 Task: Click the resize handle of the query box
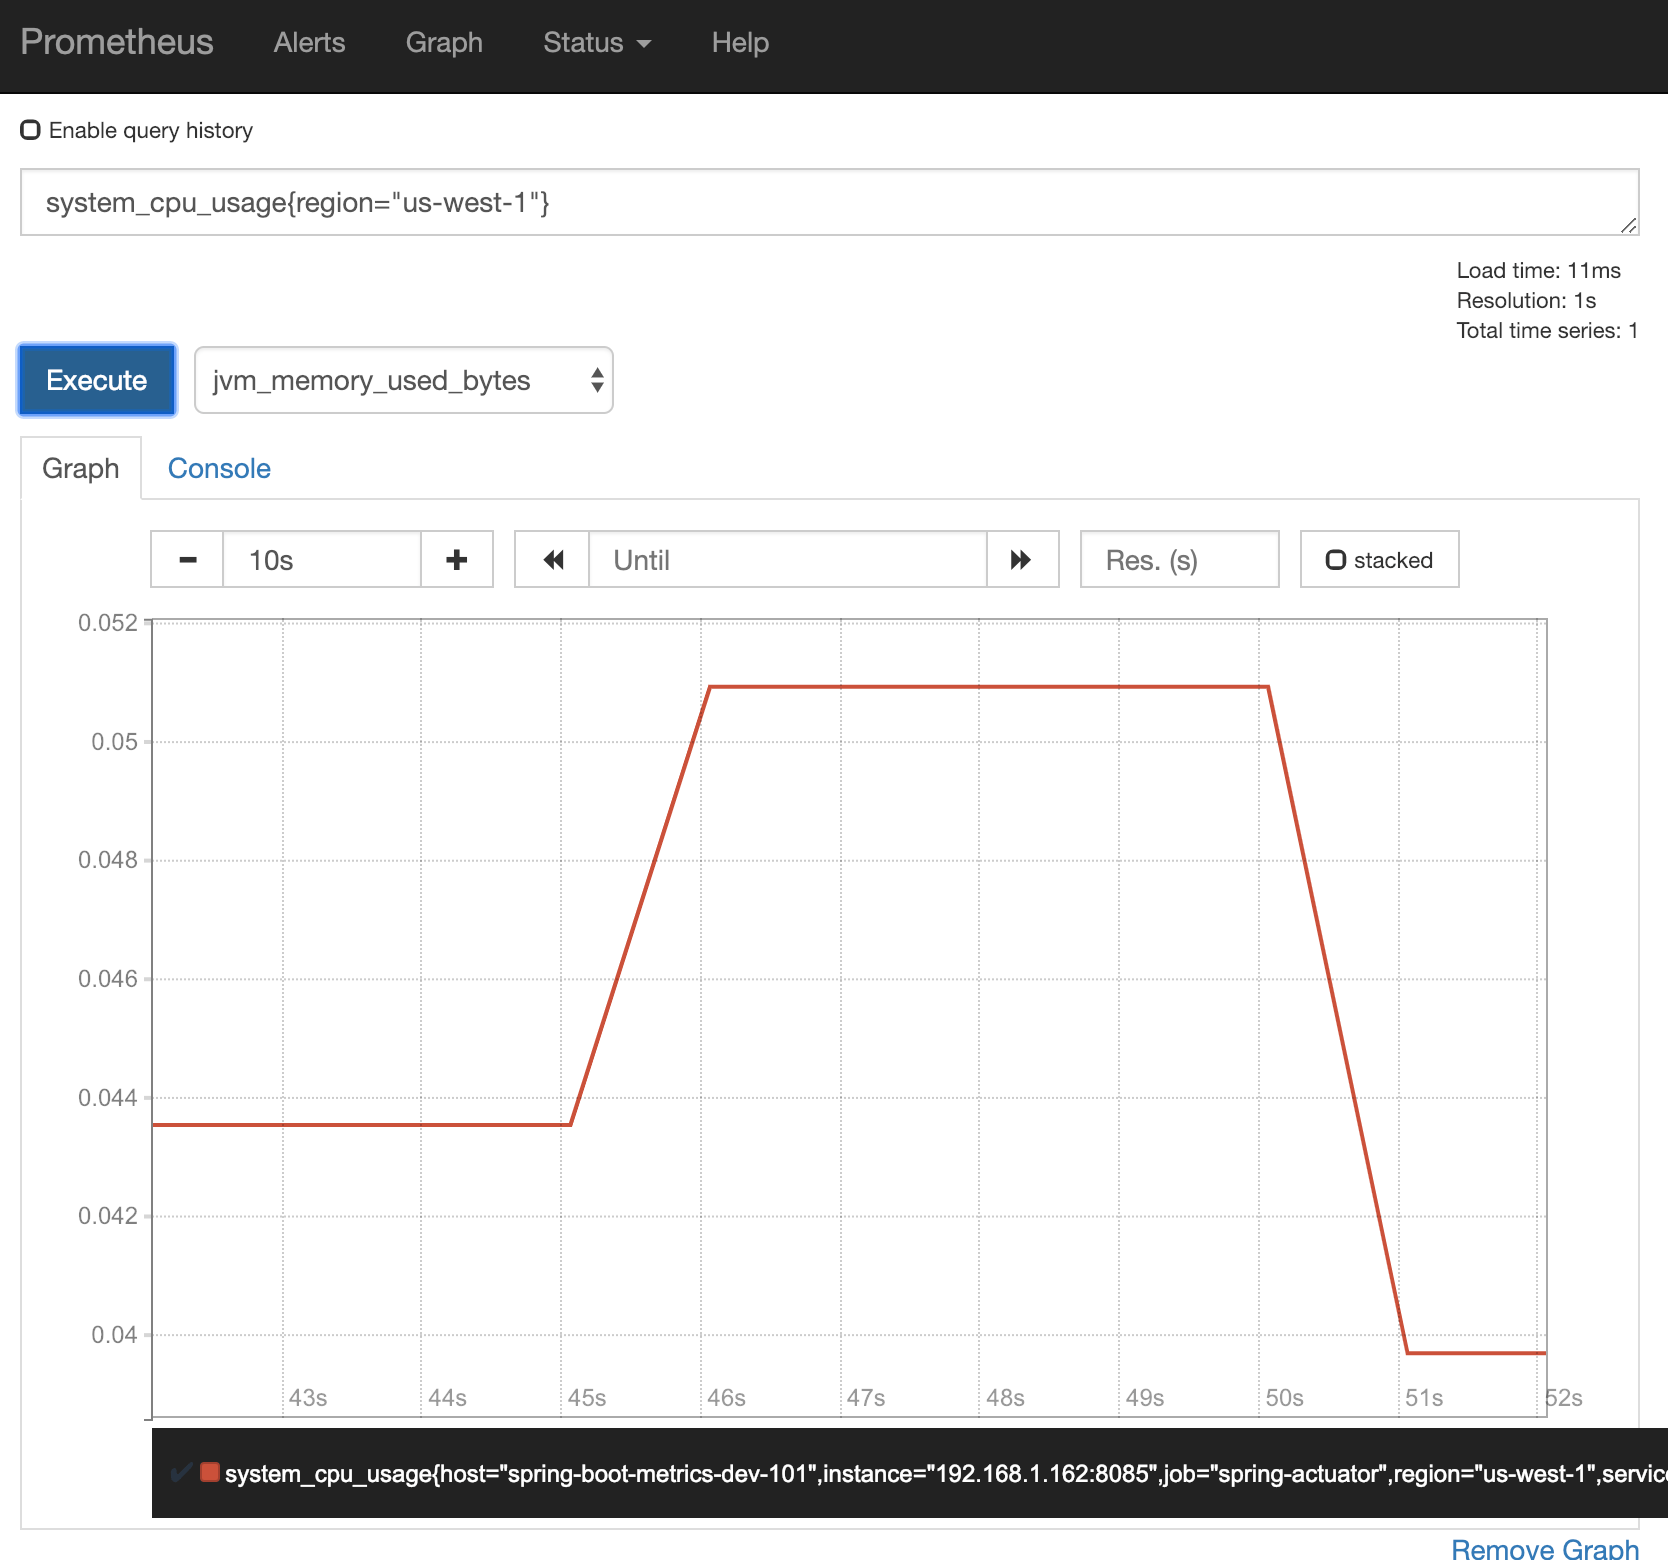1628,226
